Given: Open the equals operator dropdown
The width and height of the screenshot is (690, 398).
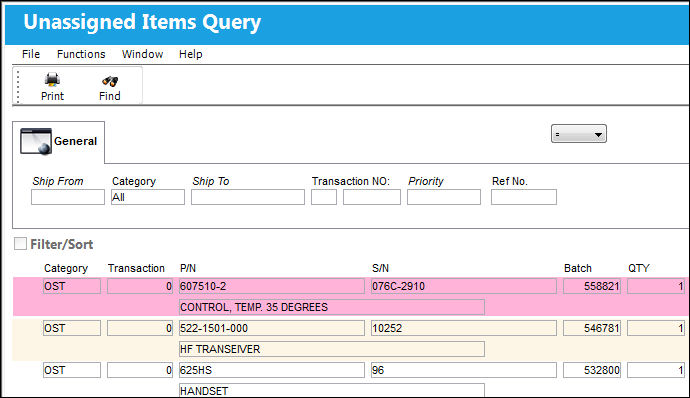Looking at the screenshot, I should click(x=579, y=134).
